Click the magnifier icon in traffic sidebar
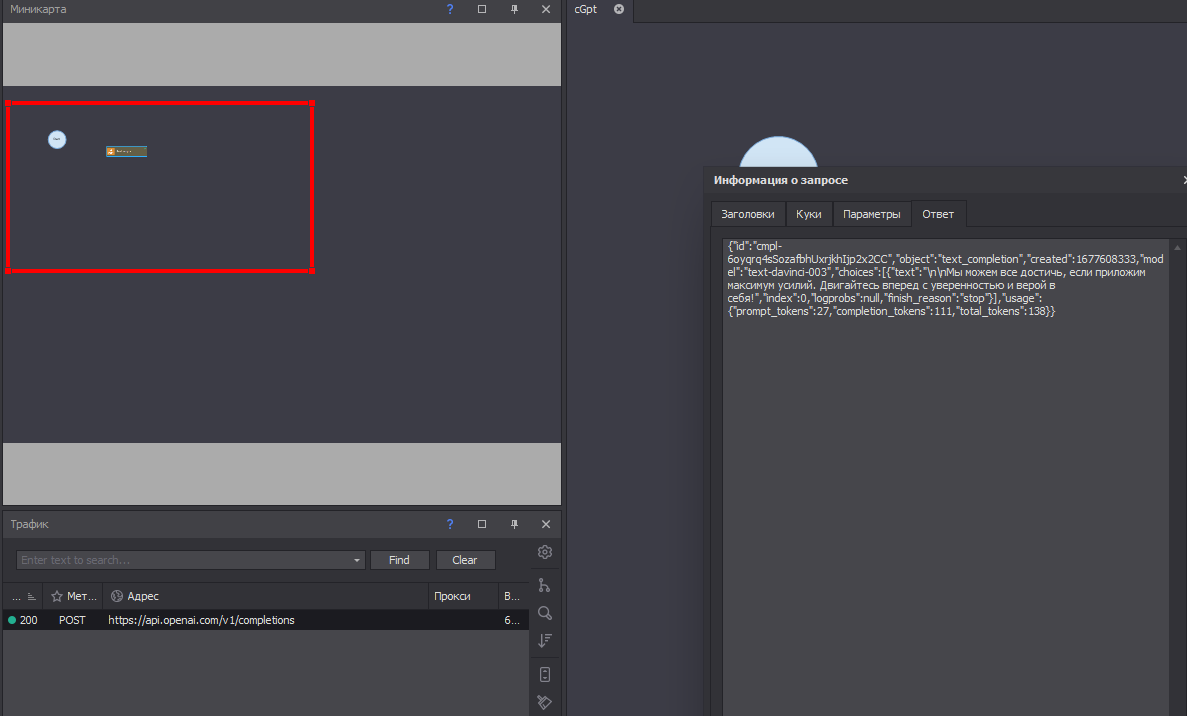 (x=545, y=613)
